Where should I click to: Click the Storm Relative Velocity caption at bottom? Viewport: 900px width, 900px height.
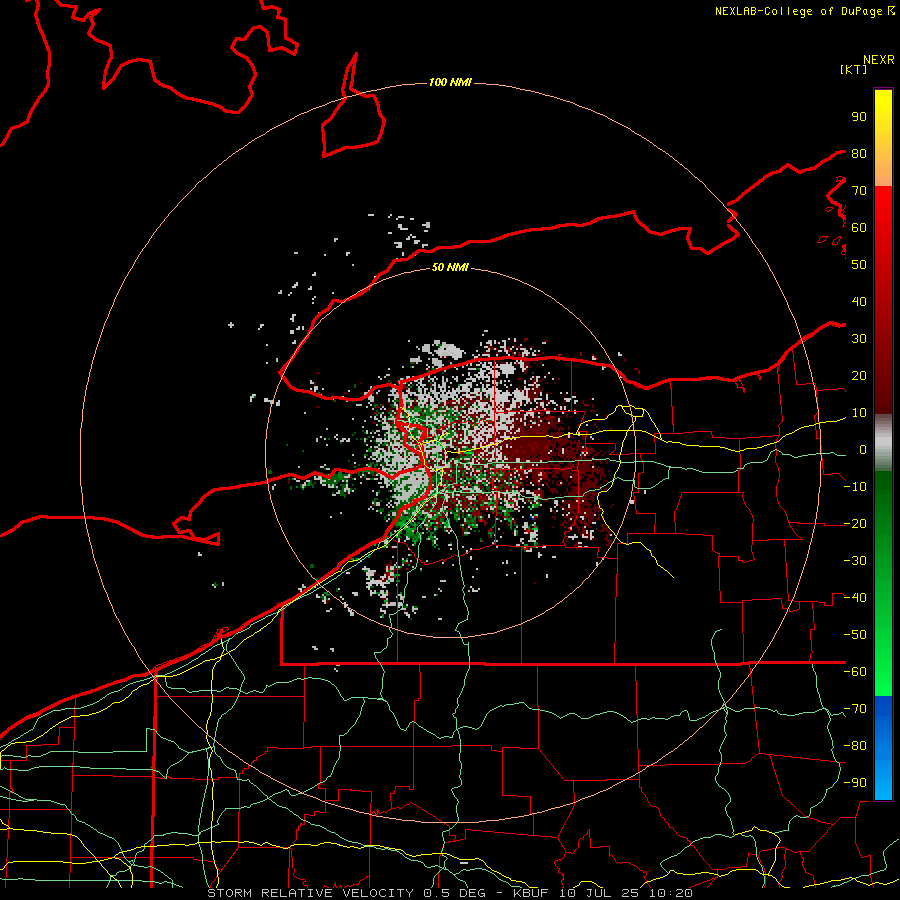[x=450, y=893]
